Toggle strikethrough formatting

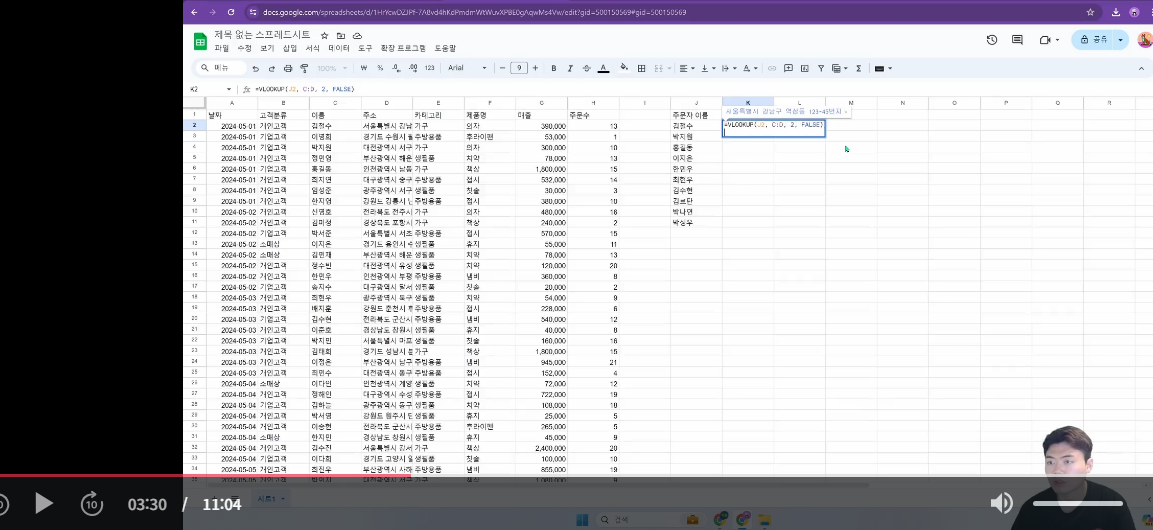point(586,68)
